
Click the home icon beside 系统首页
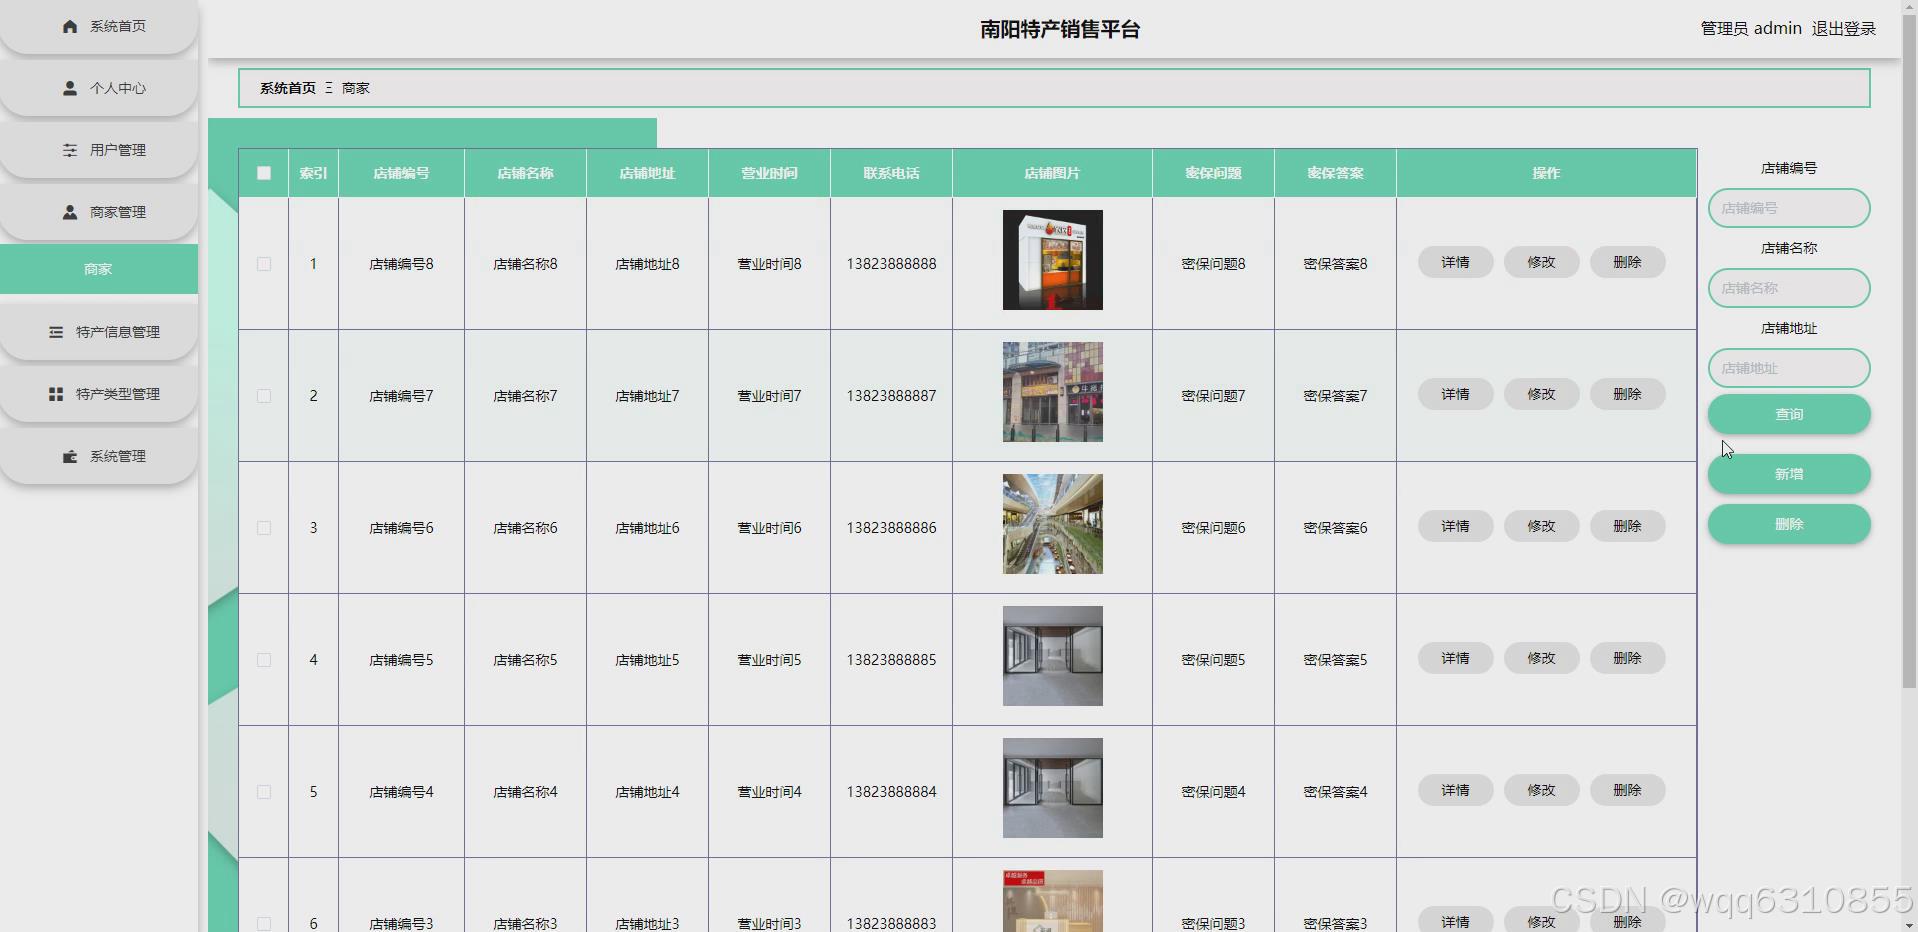[70, 27]
